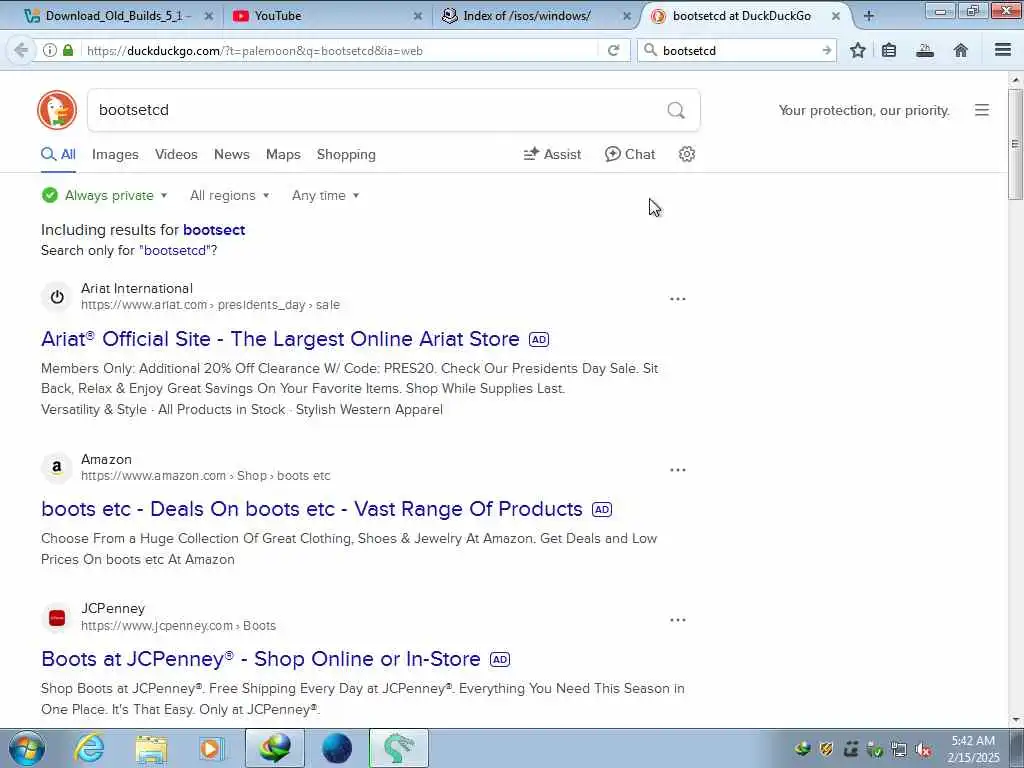This screenshot has width=1024, height=768.
Task: Click DuckDuckGo duck logo
Action: (57, 110)
